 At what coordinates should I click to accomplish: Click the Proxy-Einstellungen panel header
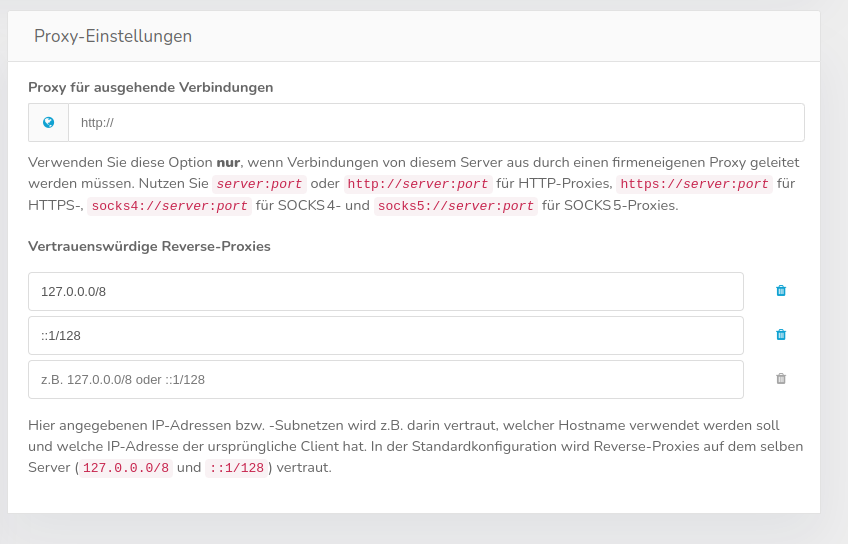pos(113,36)
